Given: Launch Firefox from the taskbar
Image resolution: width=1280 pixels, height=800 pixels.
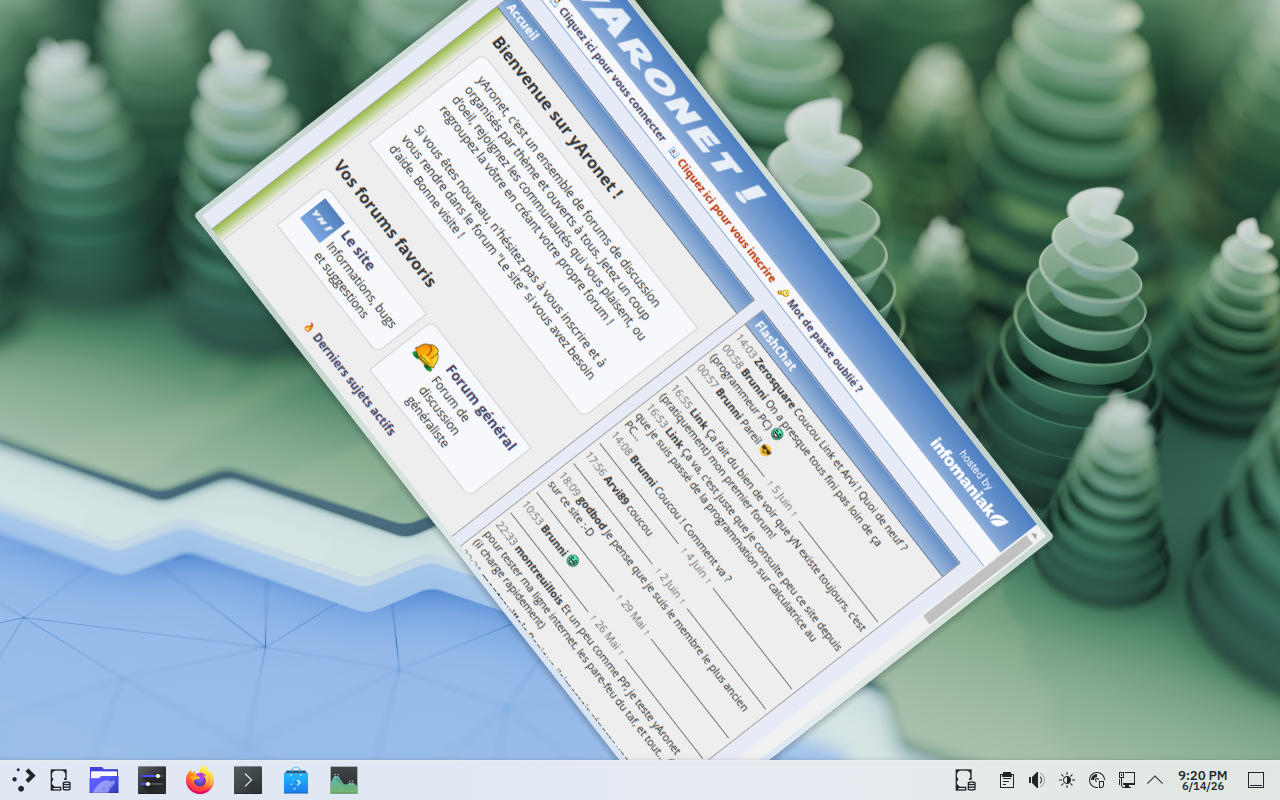Looking at the screenshot, I should coord(200,780).
